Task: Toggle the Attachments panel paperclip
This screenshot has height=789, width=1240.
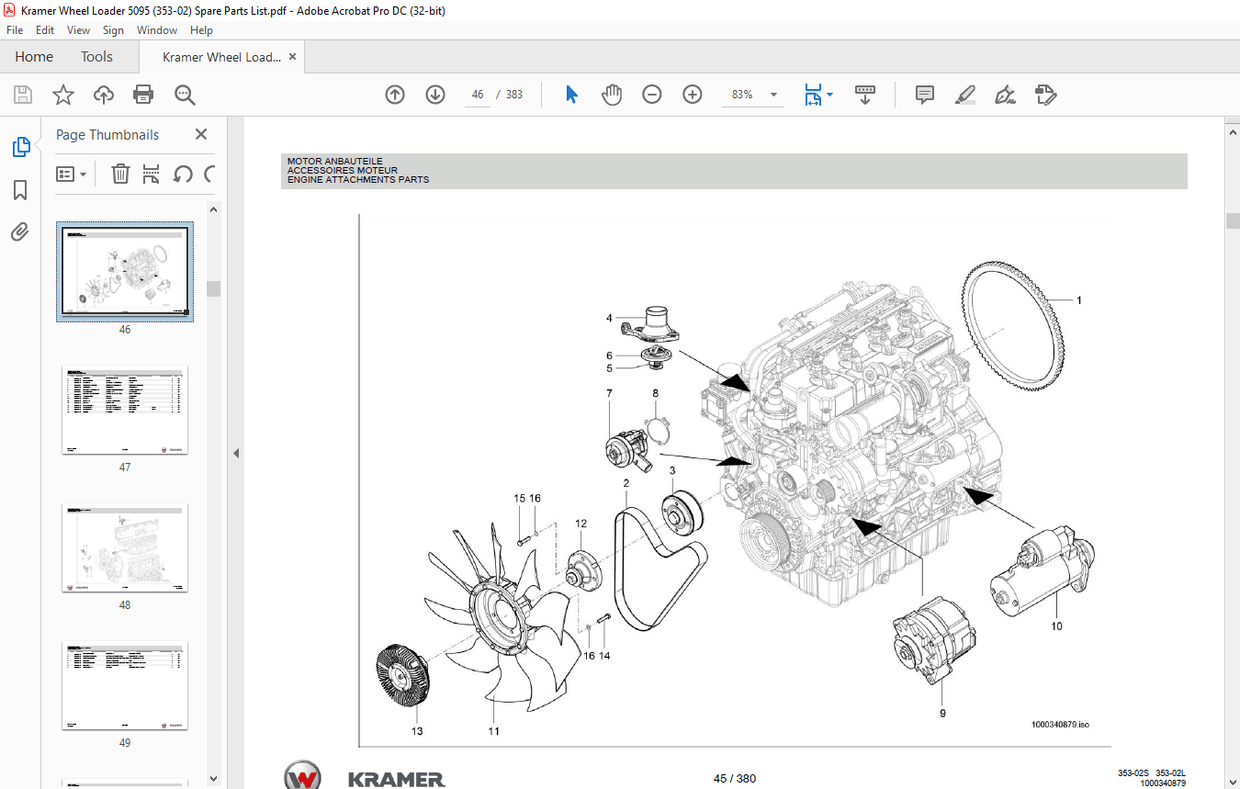Action: point(21,232)
